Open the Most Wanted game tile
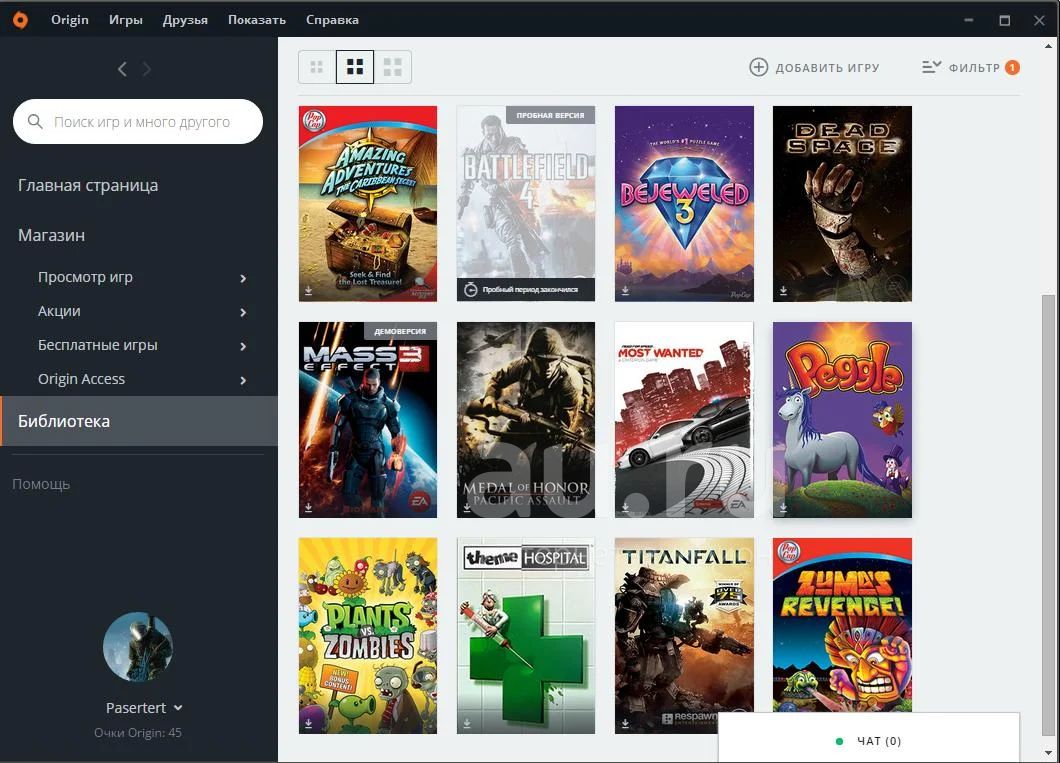Viewport: 1060px width, 763px height. pos(684,420)
